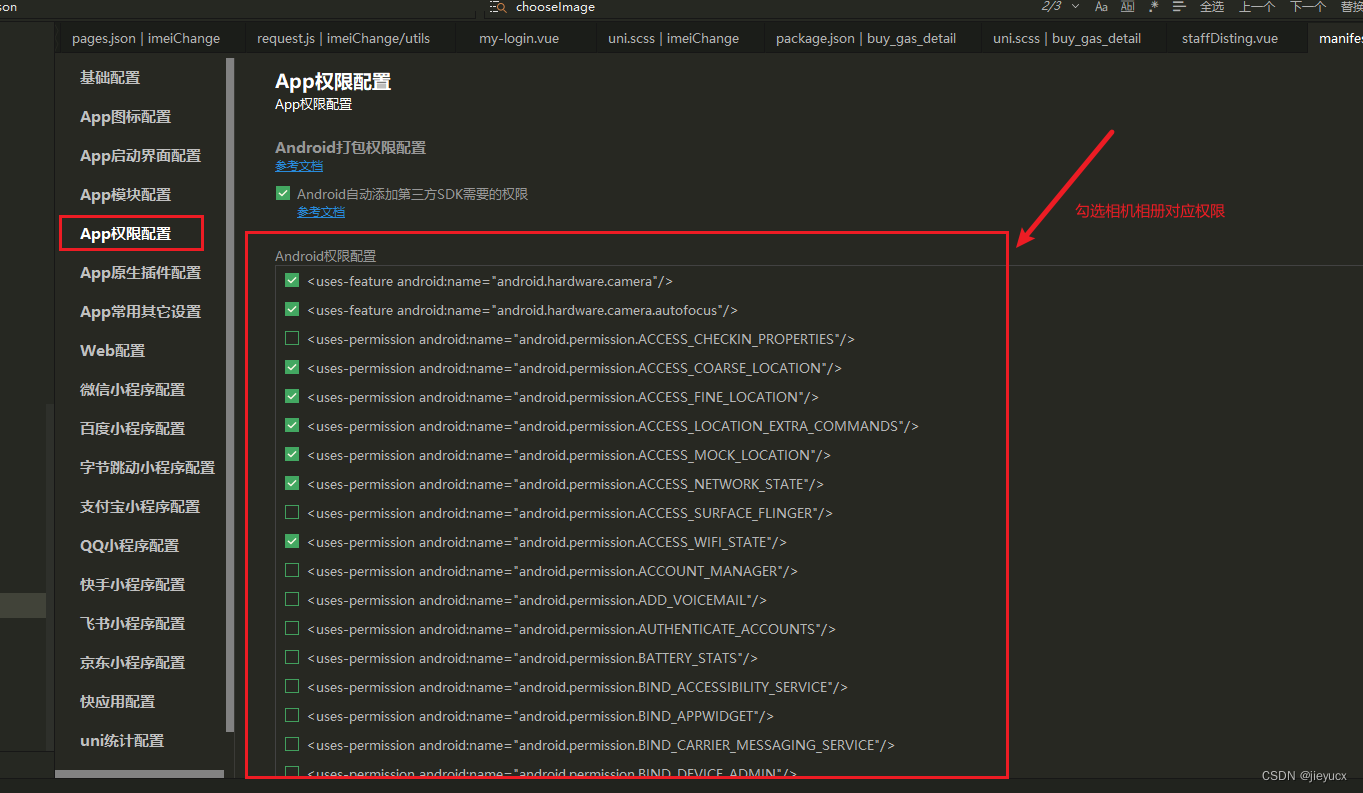Toggle ACCESS_FINE_LOCATION permission checkbox
The height and width of the screenshot is (793, 1363).
[292, 397]
